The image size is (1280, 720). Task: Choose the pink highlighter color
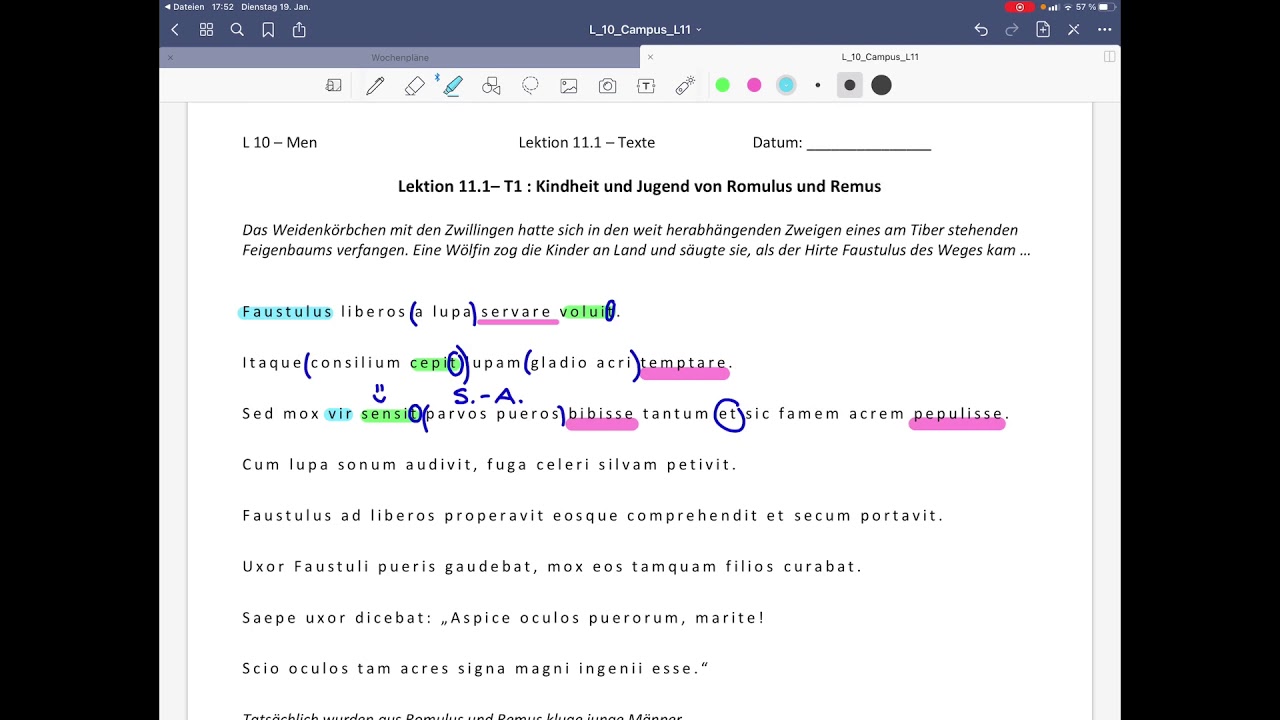tap(754, 86)
